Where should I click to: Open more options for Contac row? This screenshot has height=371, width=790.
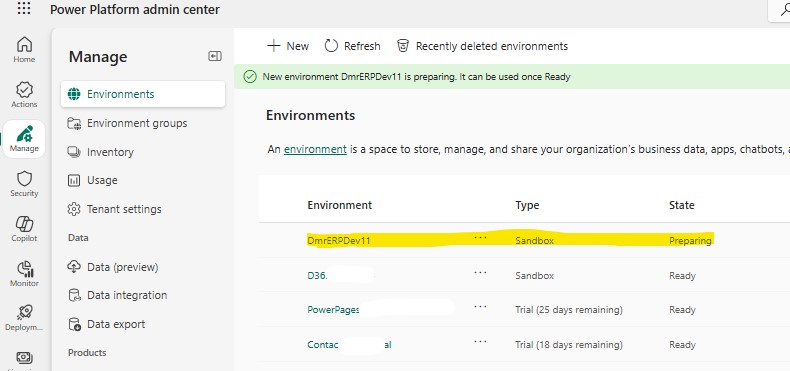click(x=481, y=342)
